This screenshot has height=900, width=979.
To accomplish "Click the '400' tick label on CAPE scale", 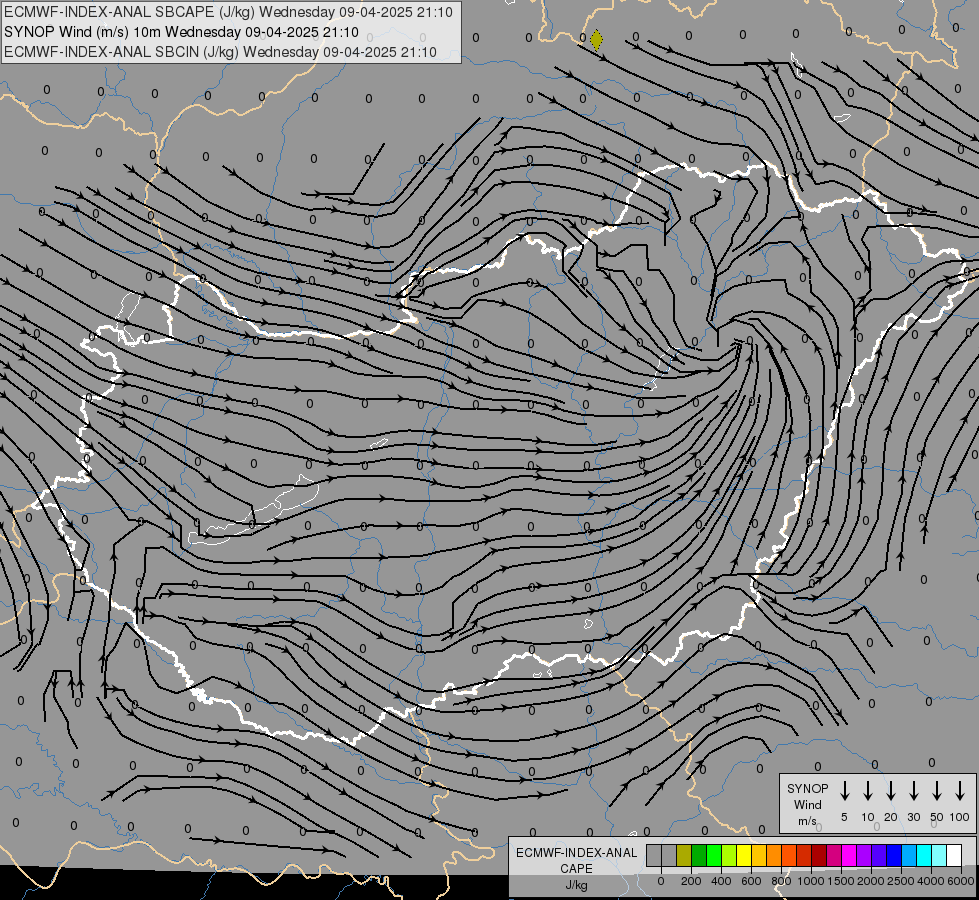I will pos(721,881).
